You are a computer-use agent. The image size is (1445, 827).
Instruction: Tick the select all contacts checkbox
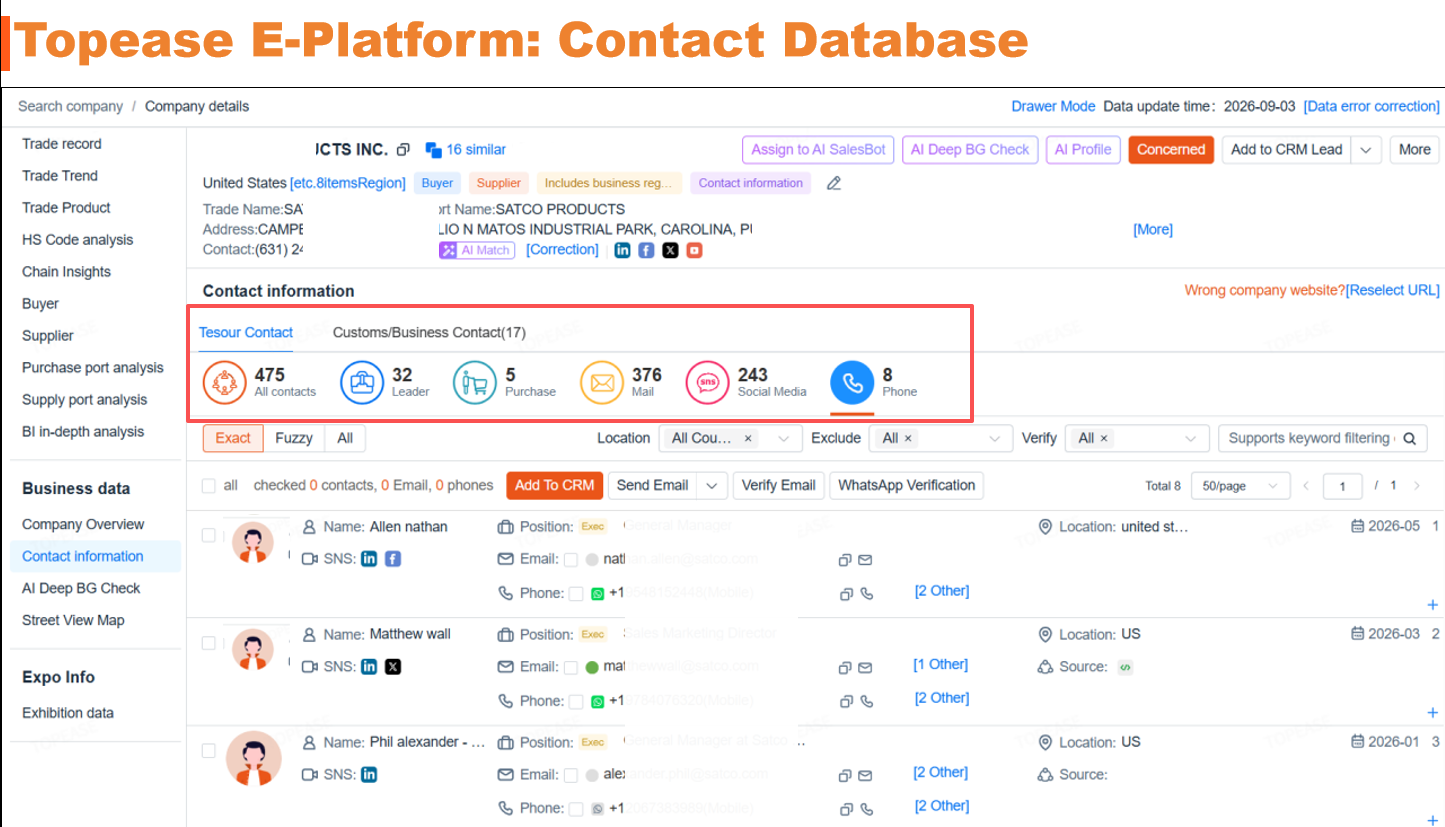point(209,486)
